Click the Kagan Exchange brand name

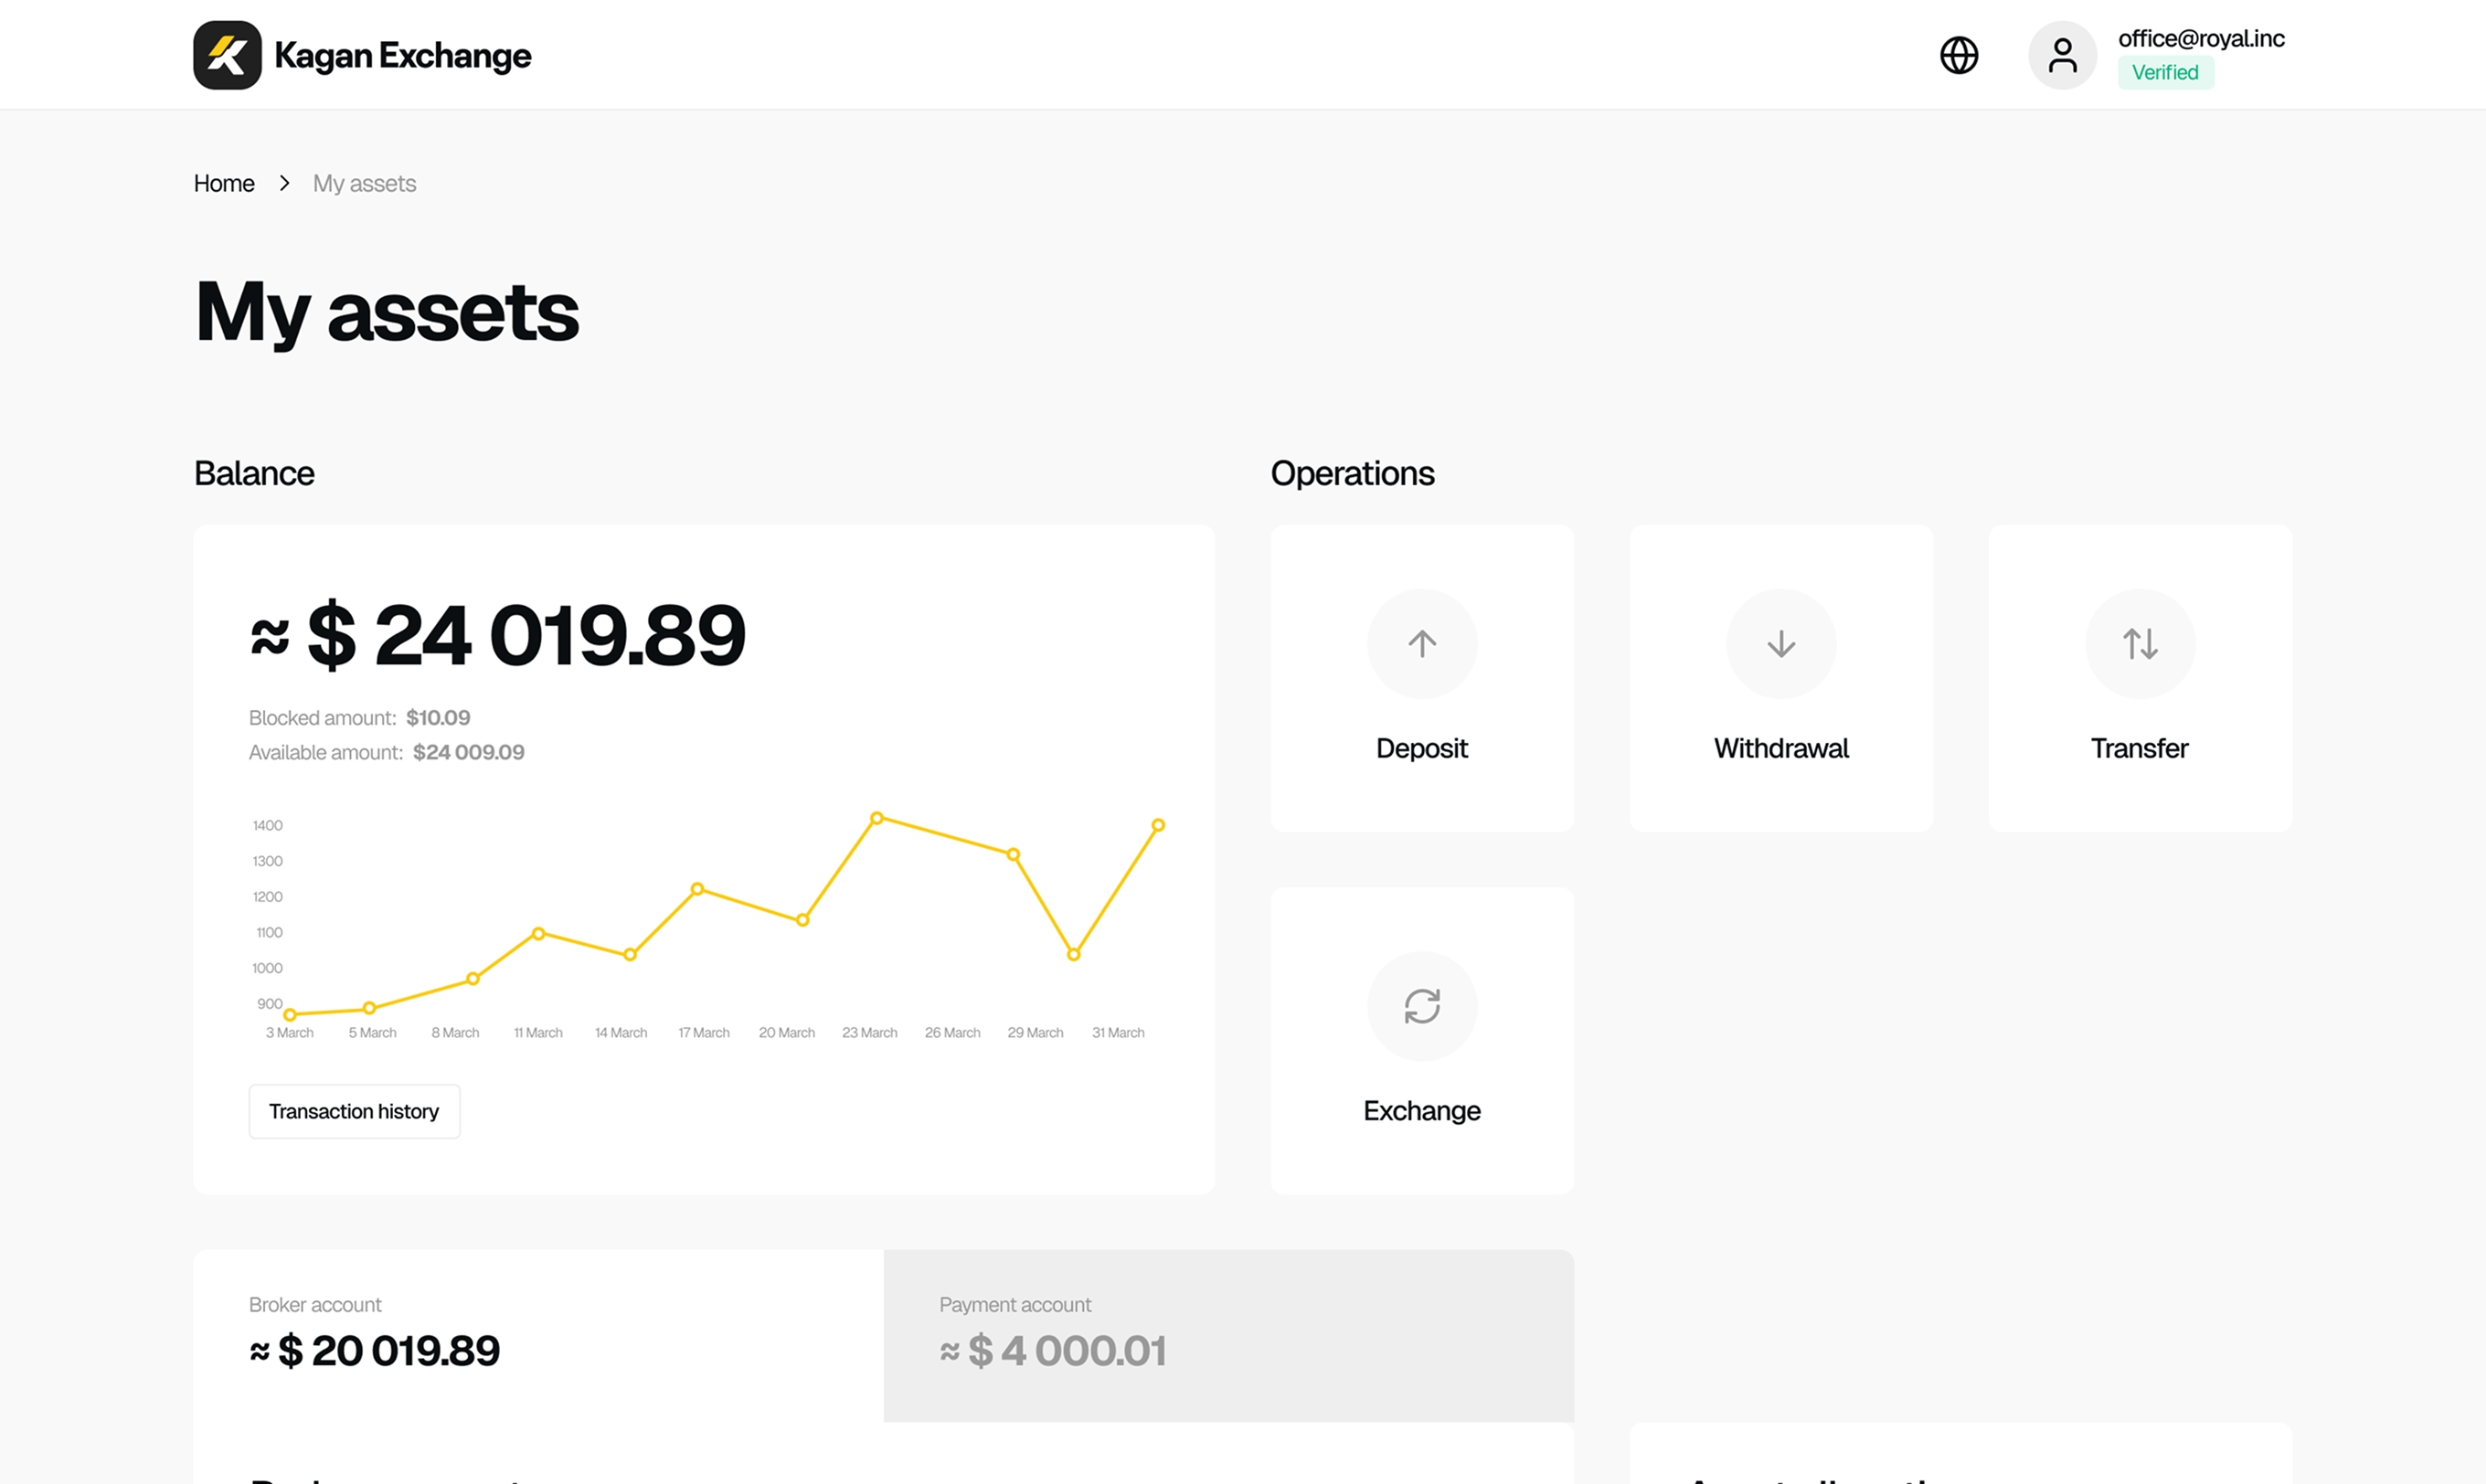pos(402,55)
